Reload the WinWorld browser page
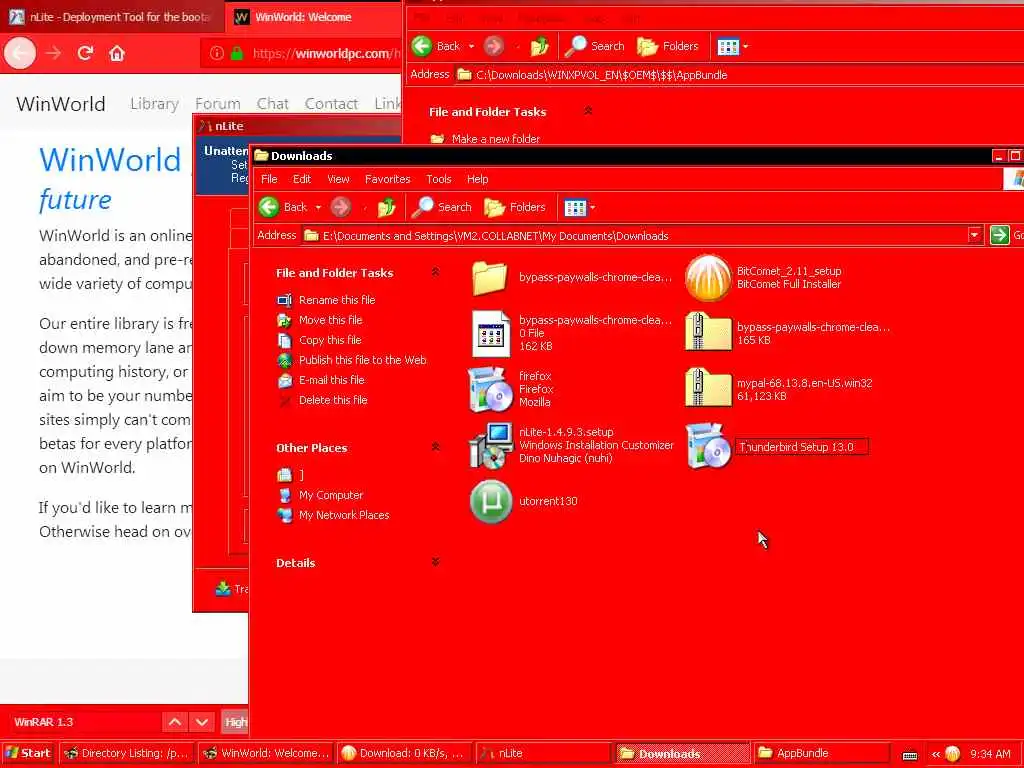 (85, 53)
